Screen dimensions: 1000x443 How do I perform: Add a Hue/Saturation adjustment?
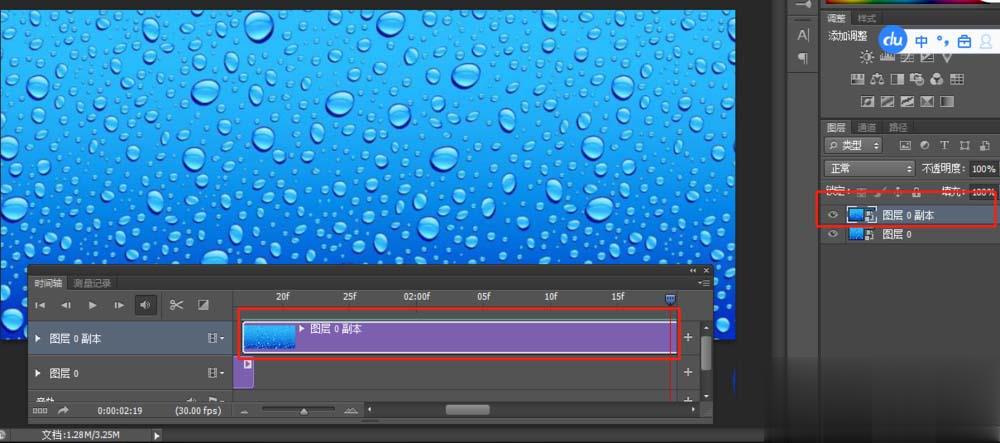click(x=858, y=80)
